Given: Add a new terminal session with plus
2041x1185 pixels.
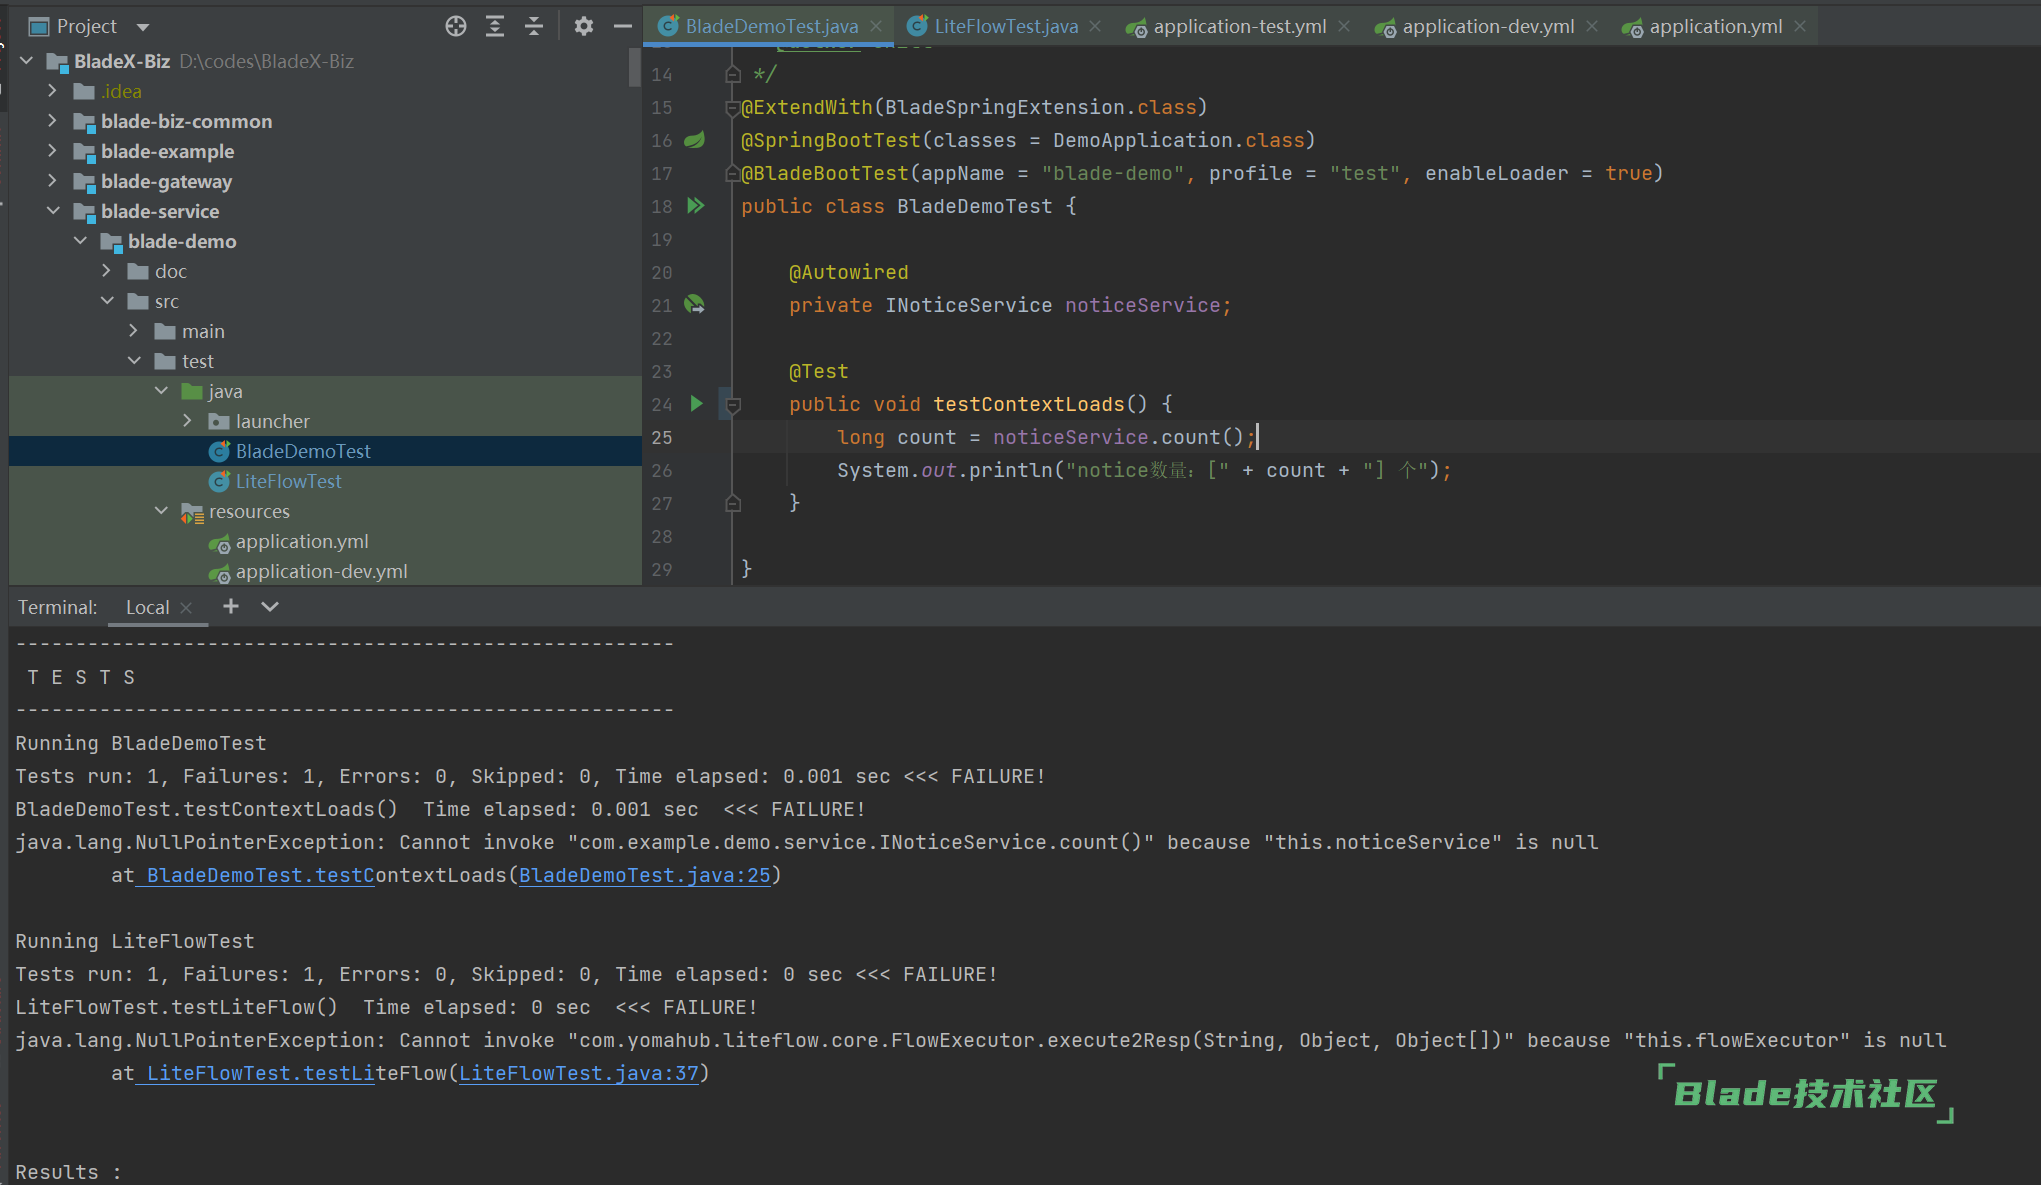Looking at the screenshot, I should coord(231,606).
